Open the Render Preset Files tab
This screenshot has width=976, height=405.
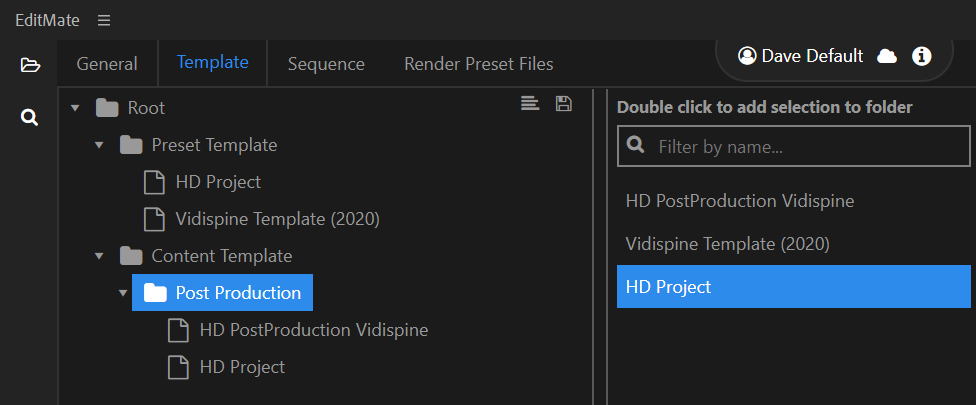coord(479,64)
